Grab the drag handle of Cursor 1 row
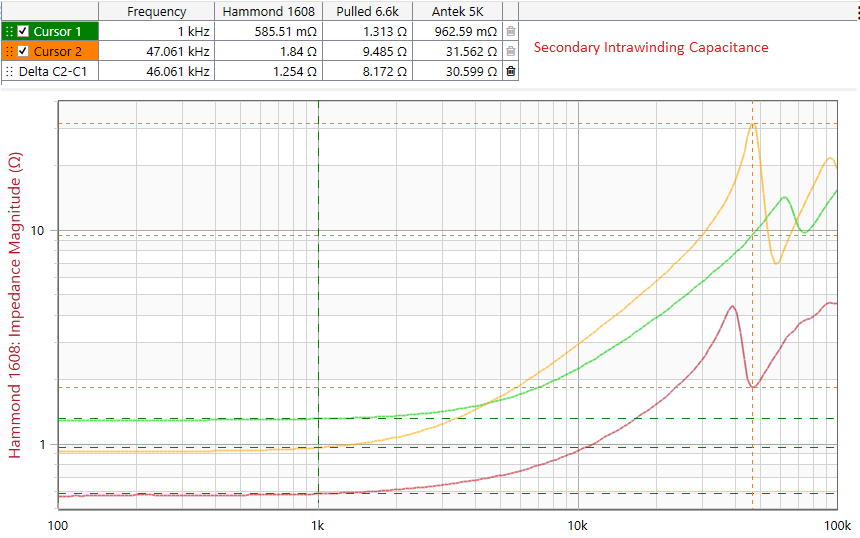Image resolution: width=860 pixels, height=538 pixels. [x=9, y=31]
